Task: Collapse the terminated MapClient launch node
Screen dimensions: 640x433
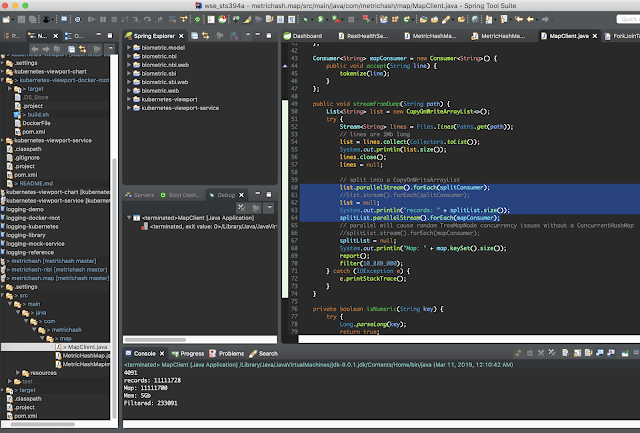Action: 130,217
